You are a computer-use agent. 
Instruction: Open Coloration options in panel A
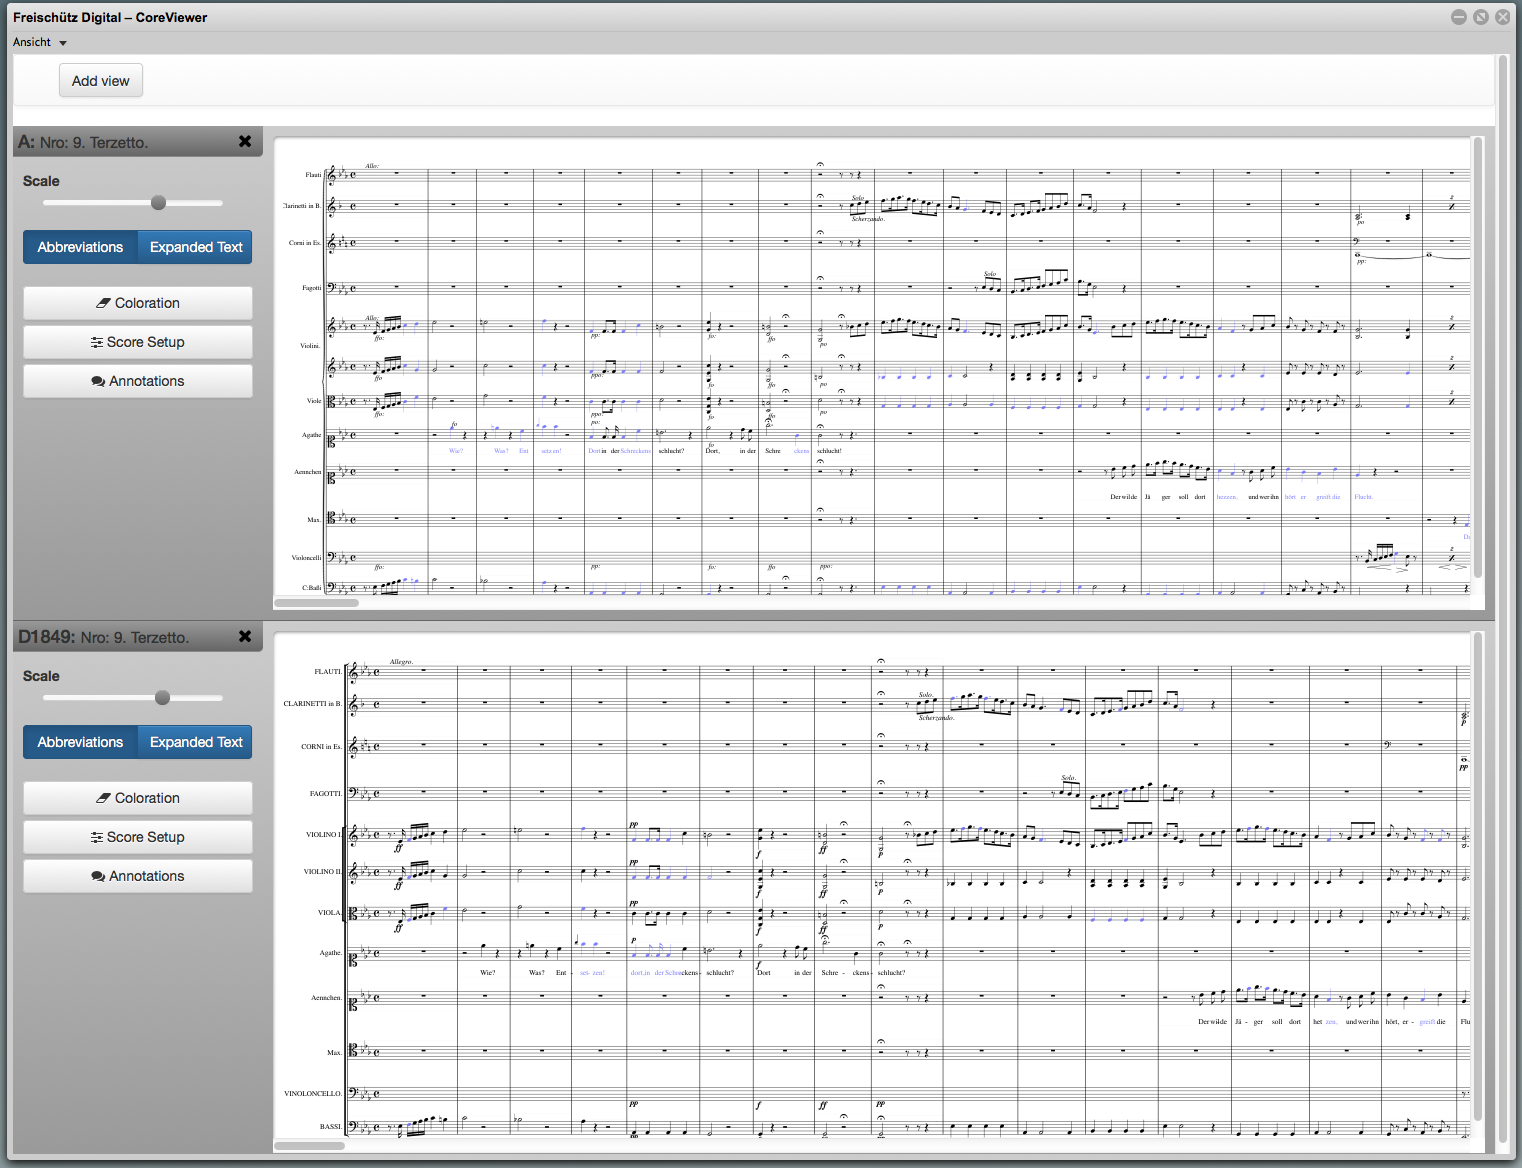pyautogui.click(x=138, y=303)
